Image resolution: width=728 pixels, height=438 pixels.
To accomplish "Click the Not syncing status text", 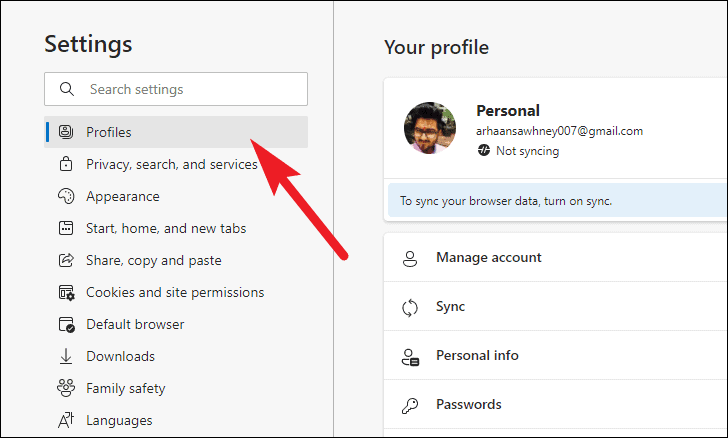I will point(527,151).
